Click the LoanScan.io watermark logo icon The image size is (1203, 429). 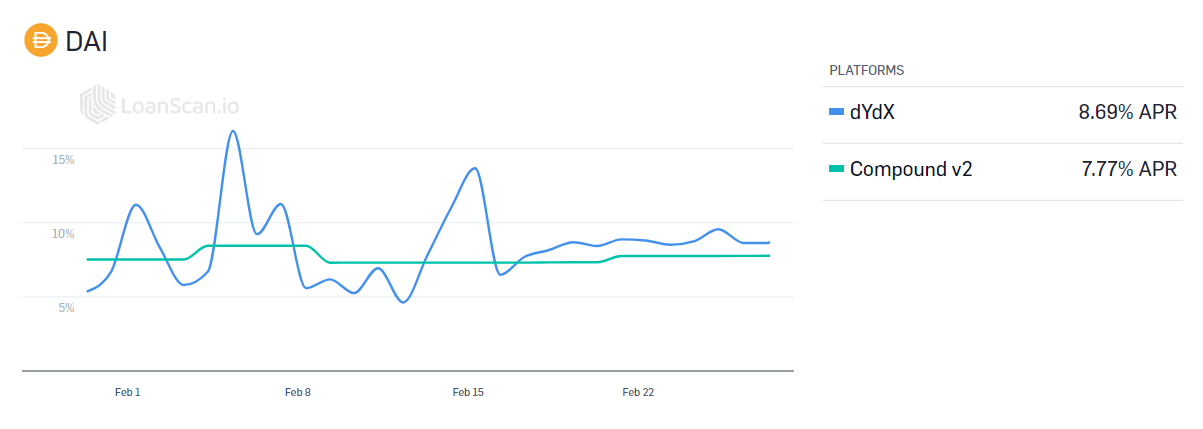click(97, 105)
